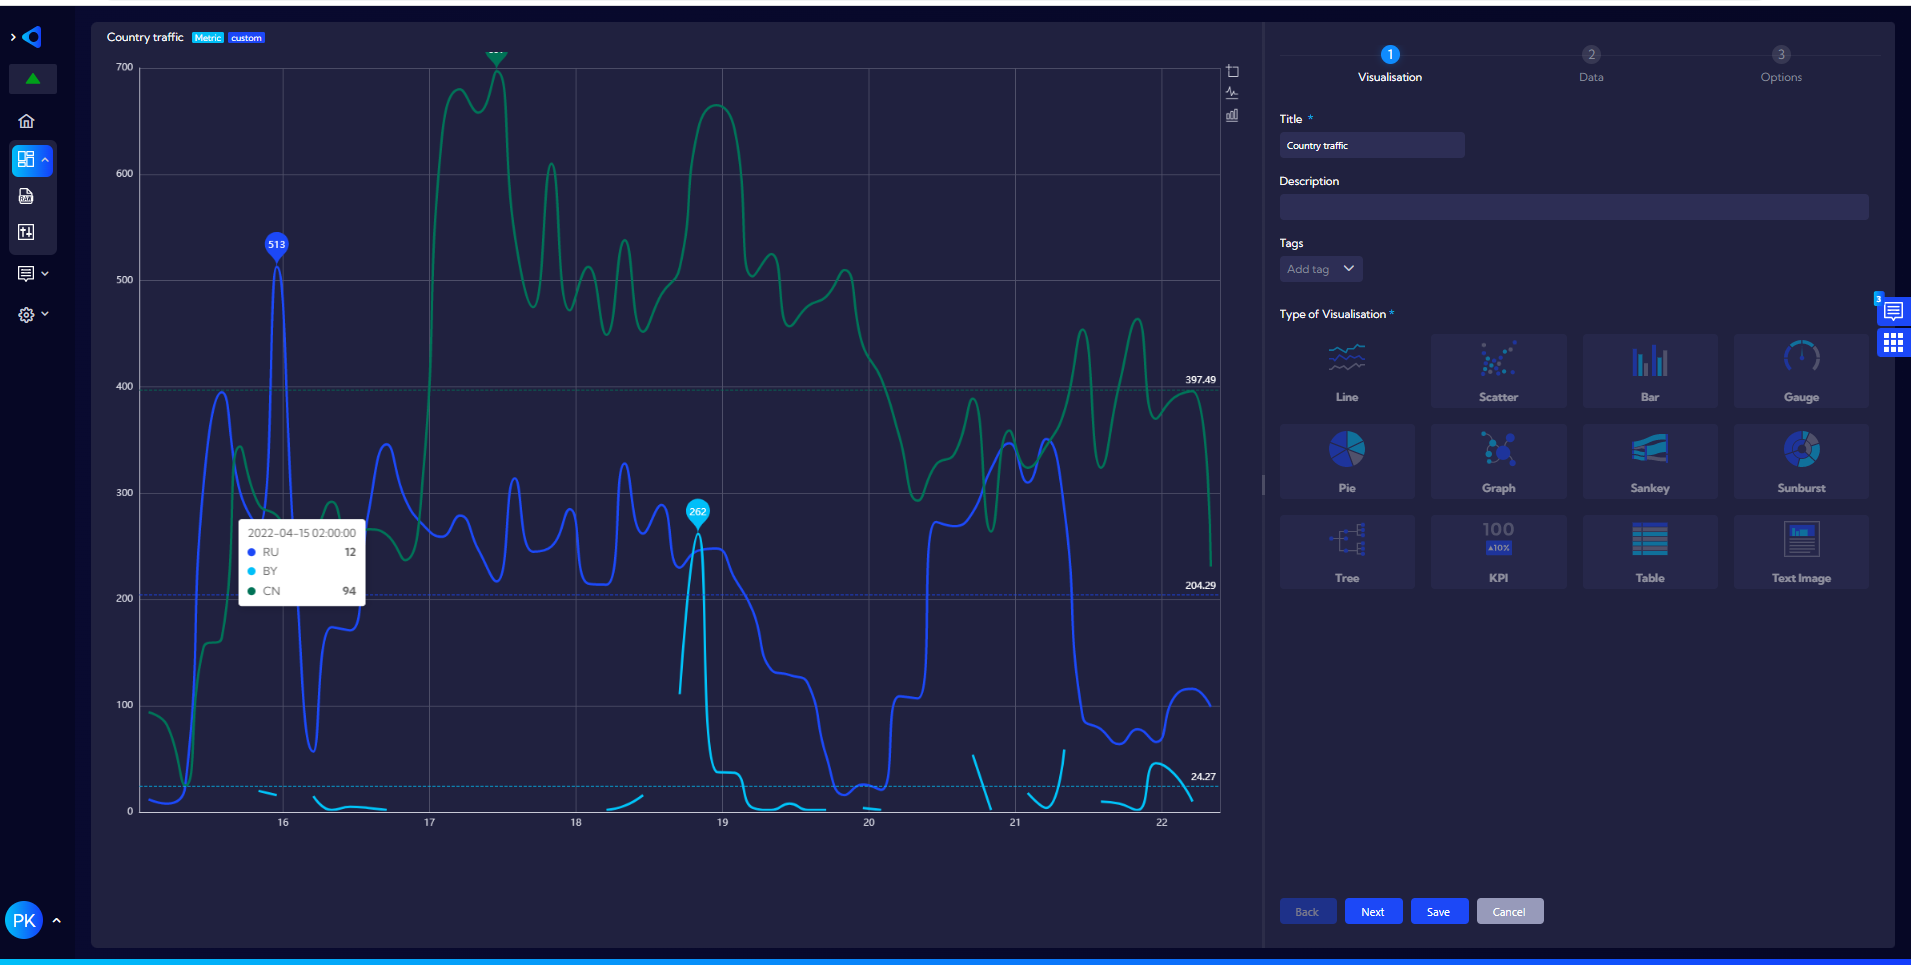Open the Add tag dropdown
The width and height of the screenshot is (1911, 965).
1320,269
